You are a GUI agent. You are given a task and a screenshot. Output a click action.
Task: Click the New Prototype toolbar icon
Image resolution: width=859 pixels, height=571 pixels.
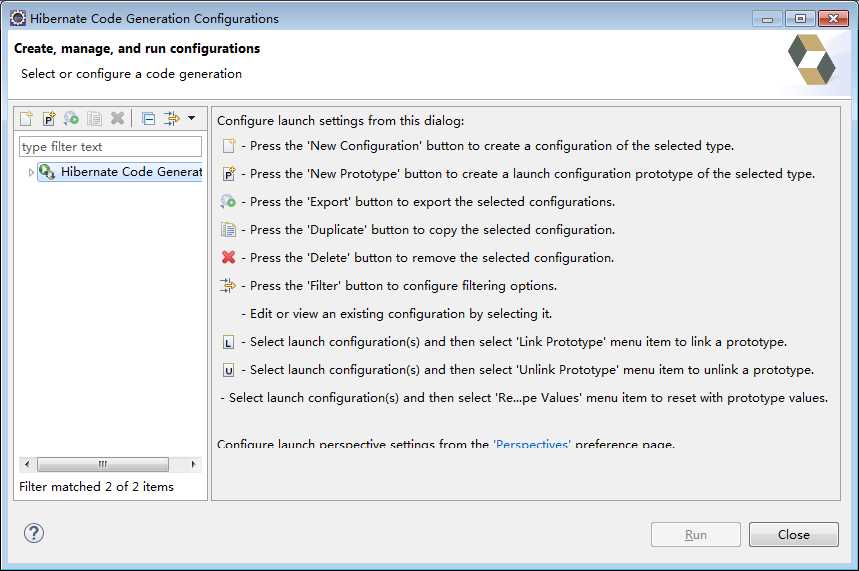(x=49, y=118)
